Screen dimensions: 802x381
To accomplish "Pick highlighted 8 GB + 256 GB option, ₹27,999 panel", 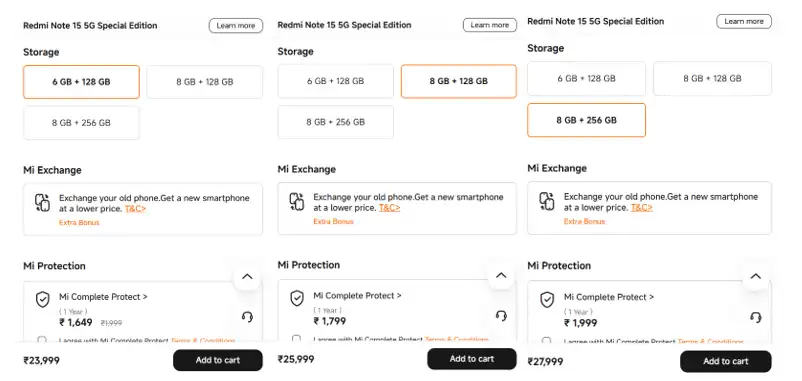I will pyautogui.click(x=587, y=120).
